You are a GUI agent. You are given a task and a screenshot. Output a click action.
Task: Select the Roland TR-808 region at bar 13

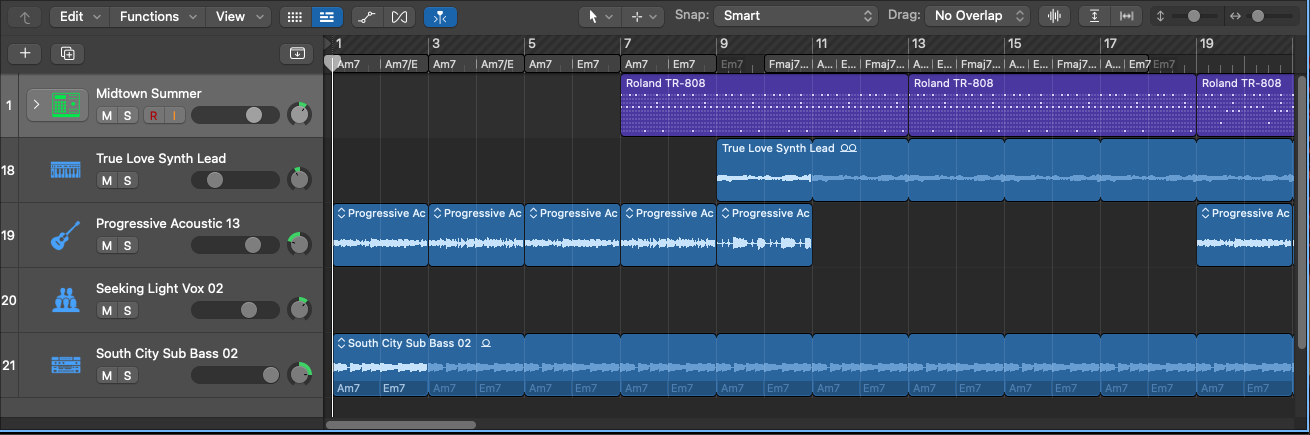pyautogui.click(x=1052, y=105)
